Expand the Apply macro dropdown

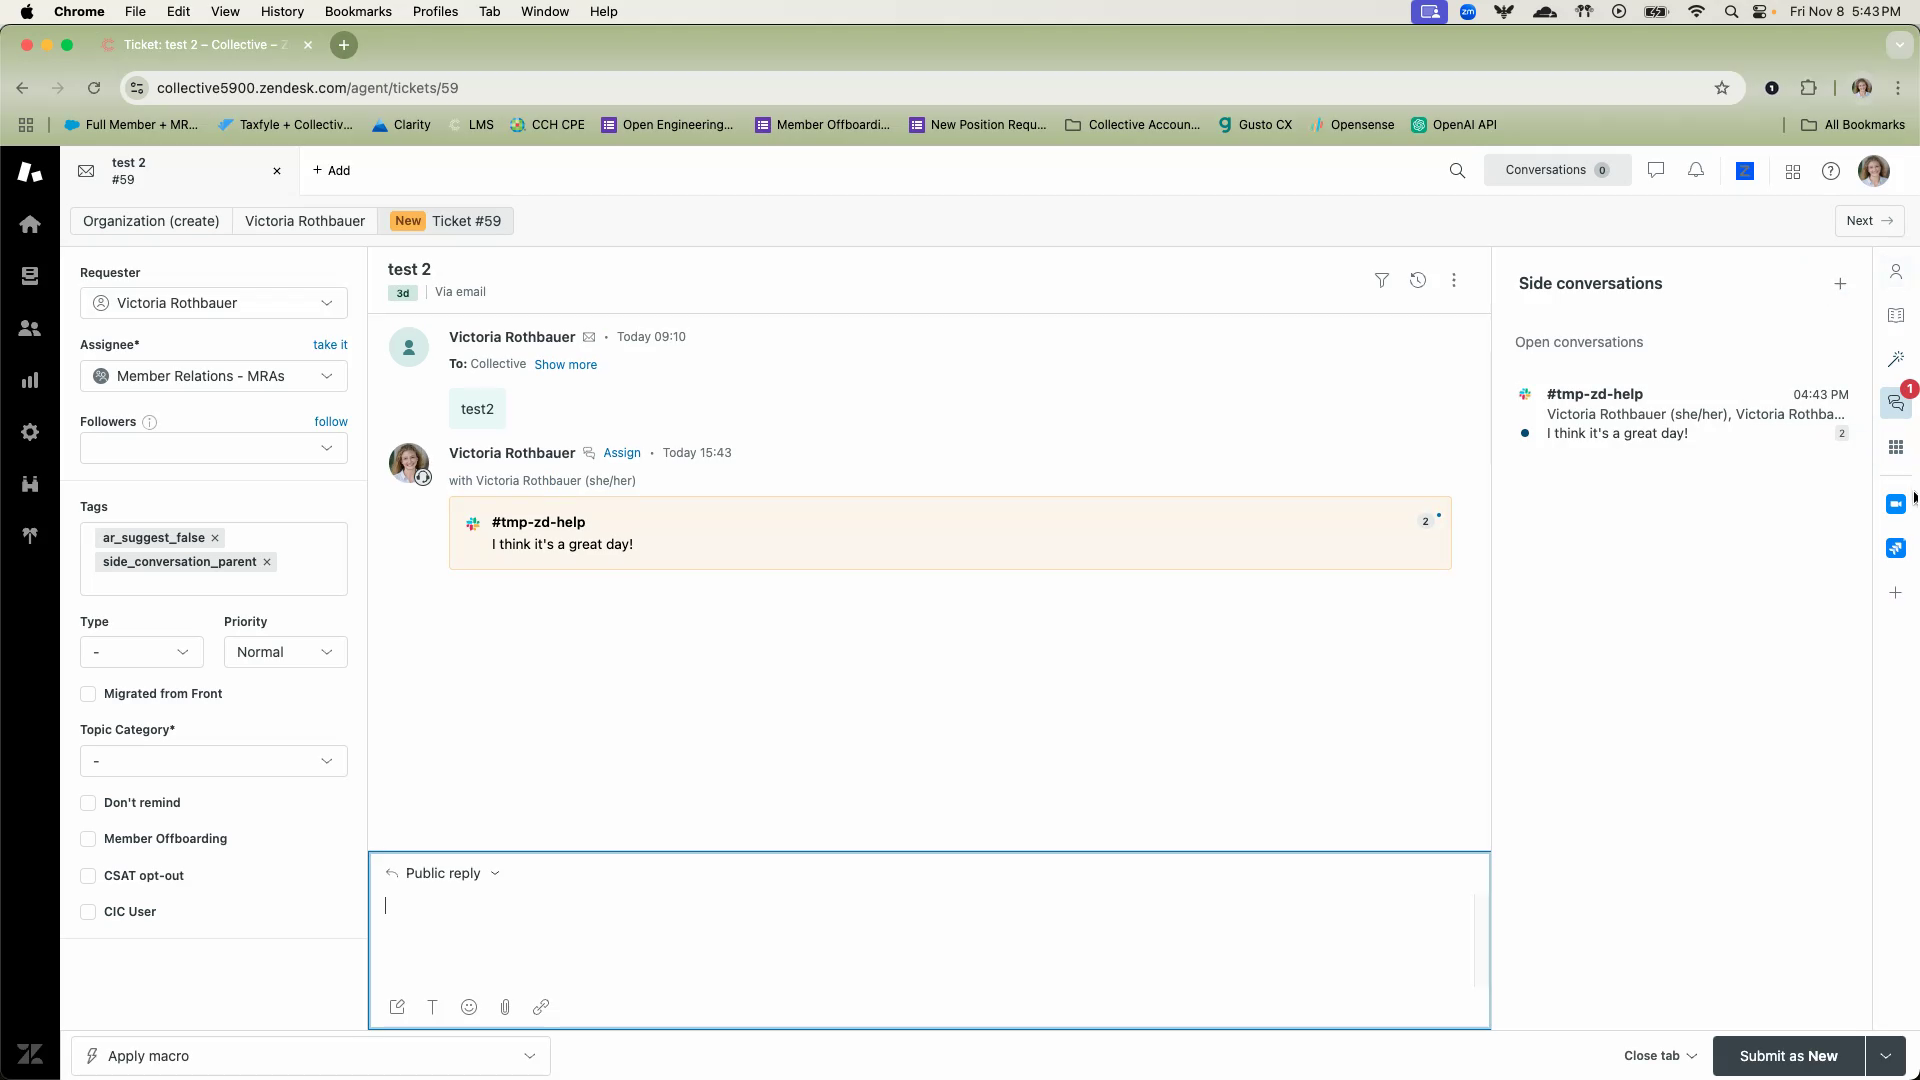[310, 1056]
